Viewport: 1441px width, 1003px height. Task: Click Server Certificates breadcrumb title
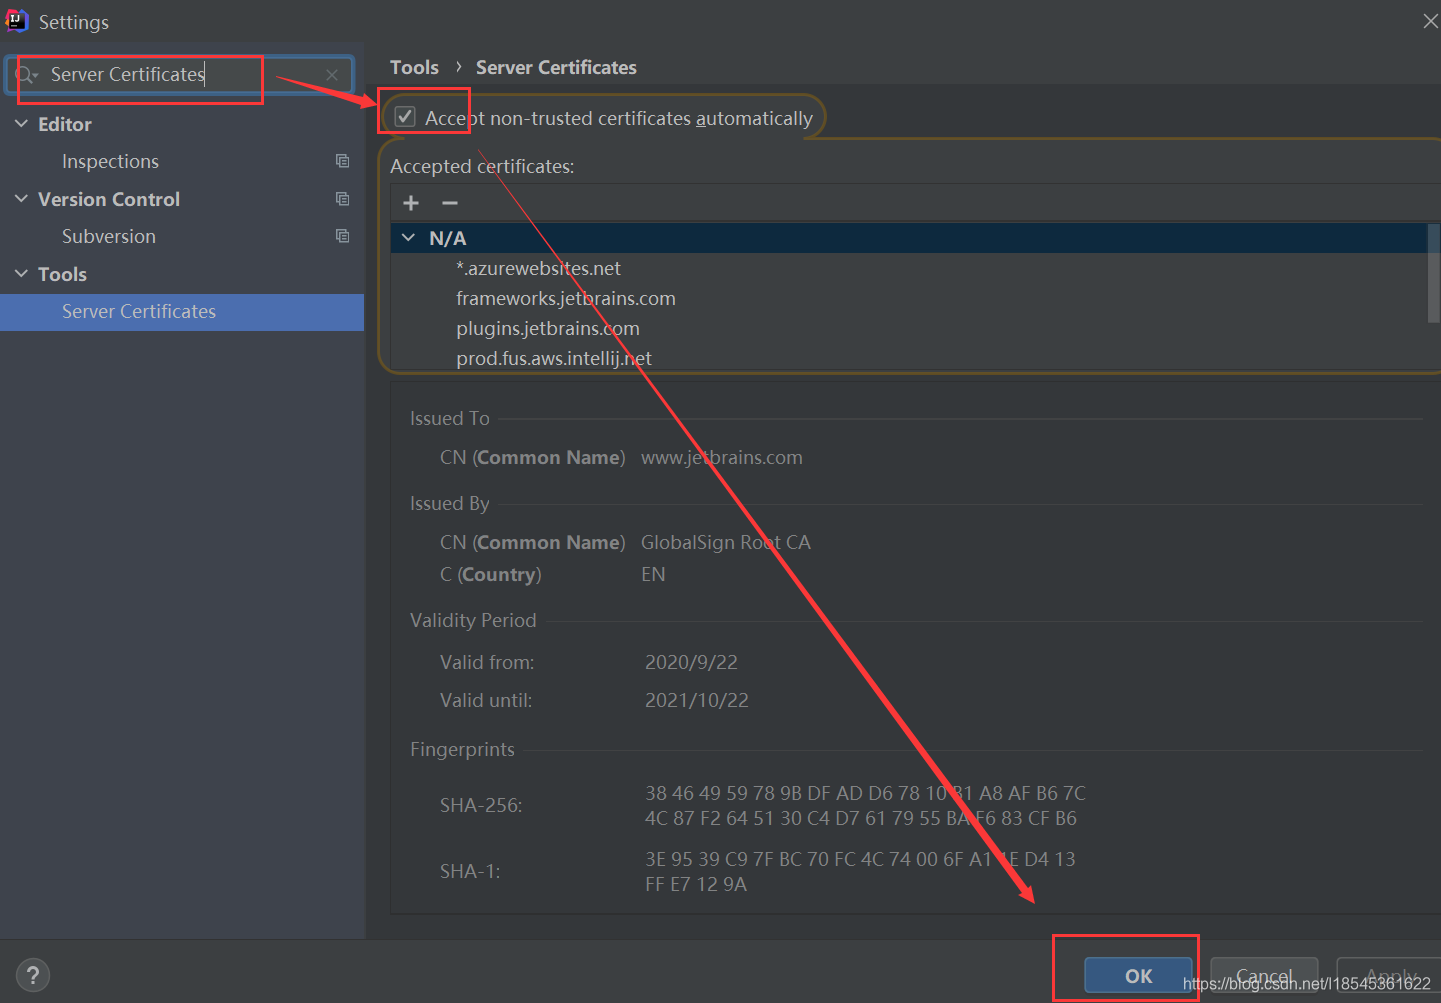point(556,67)
